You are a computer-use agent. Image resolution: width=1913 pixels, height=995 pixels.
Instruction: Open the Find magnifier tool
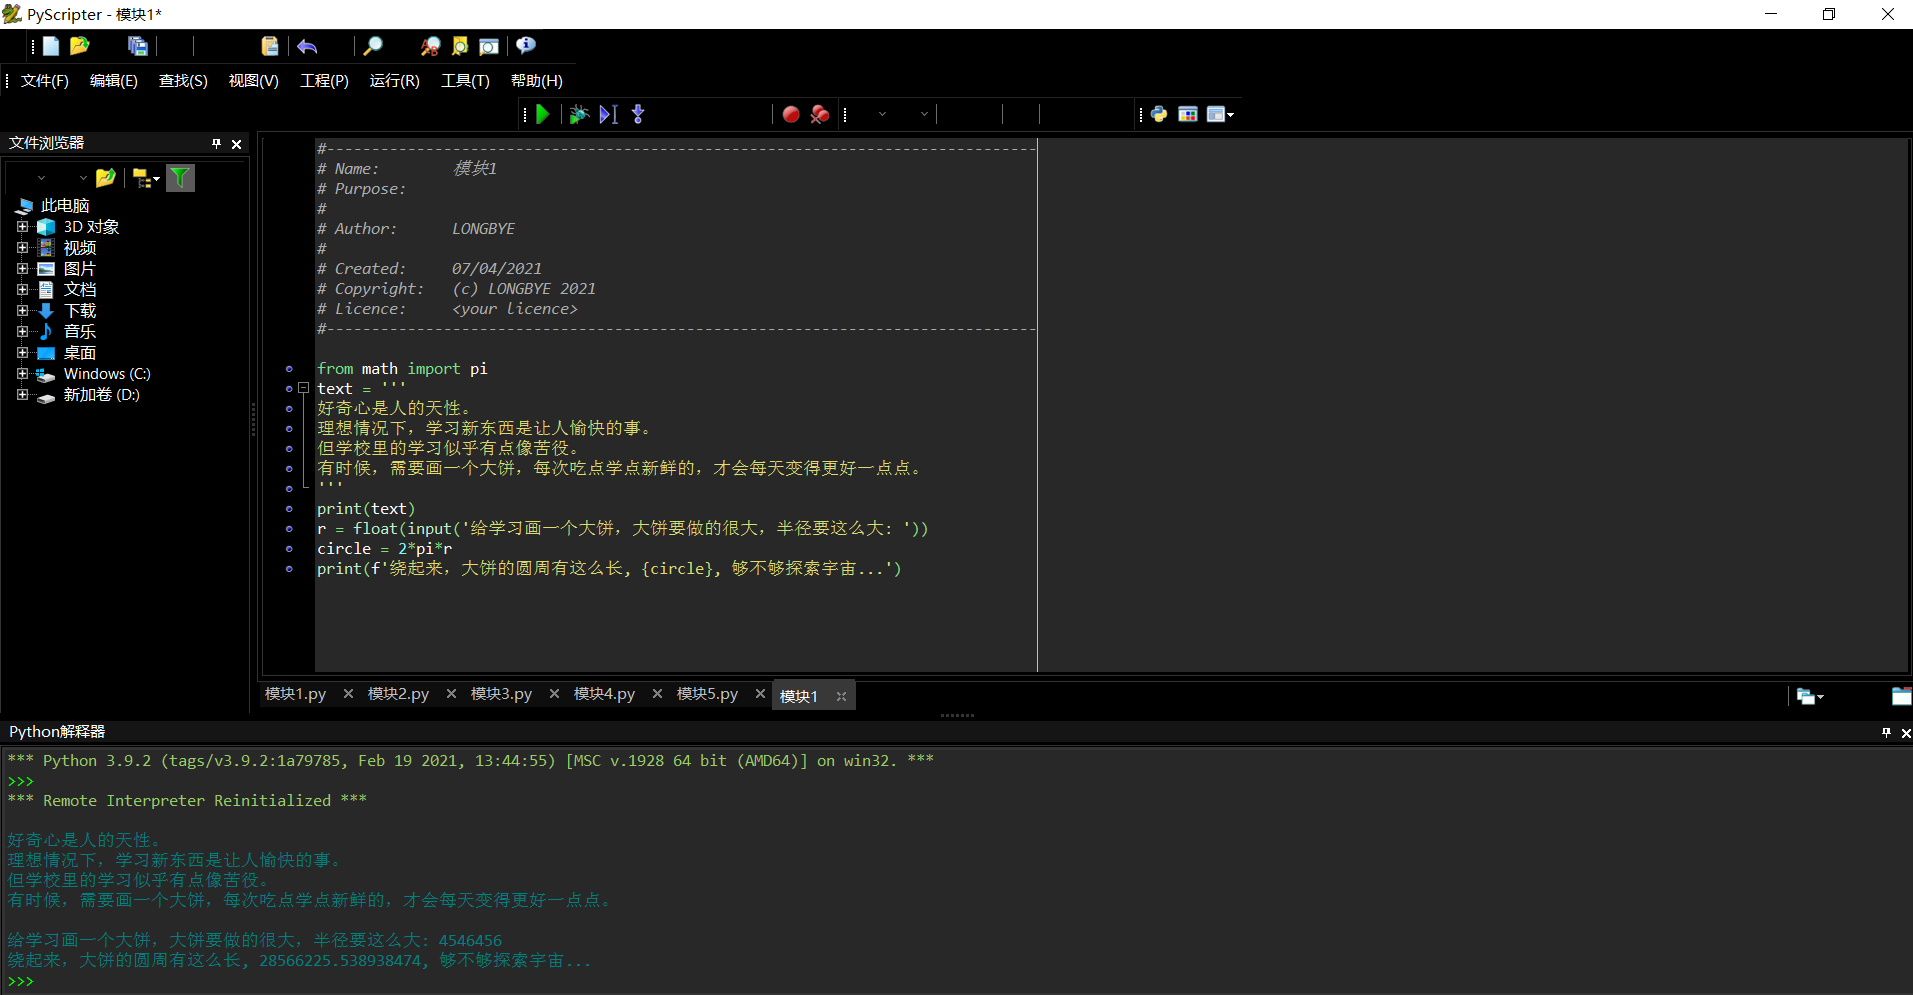[x=372, y=46]
